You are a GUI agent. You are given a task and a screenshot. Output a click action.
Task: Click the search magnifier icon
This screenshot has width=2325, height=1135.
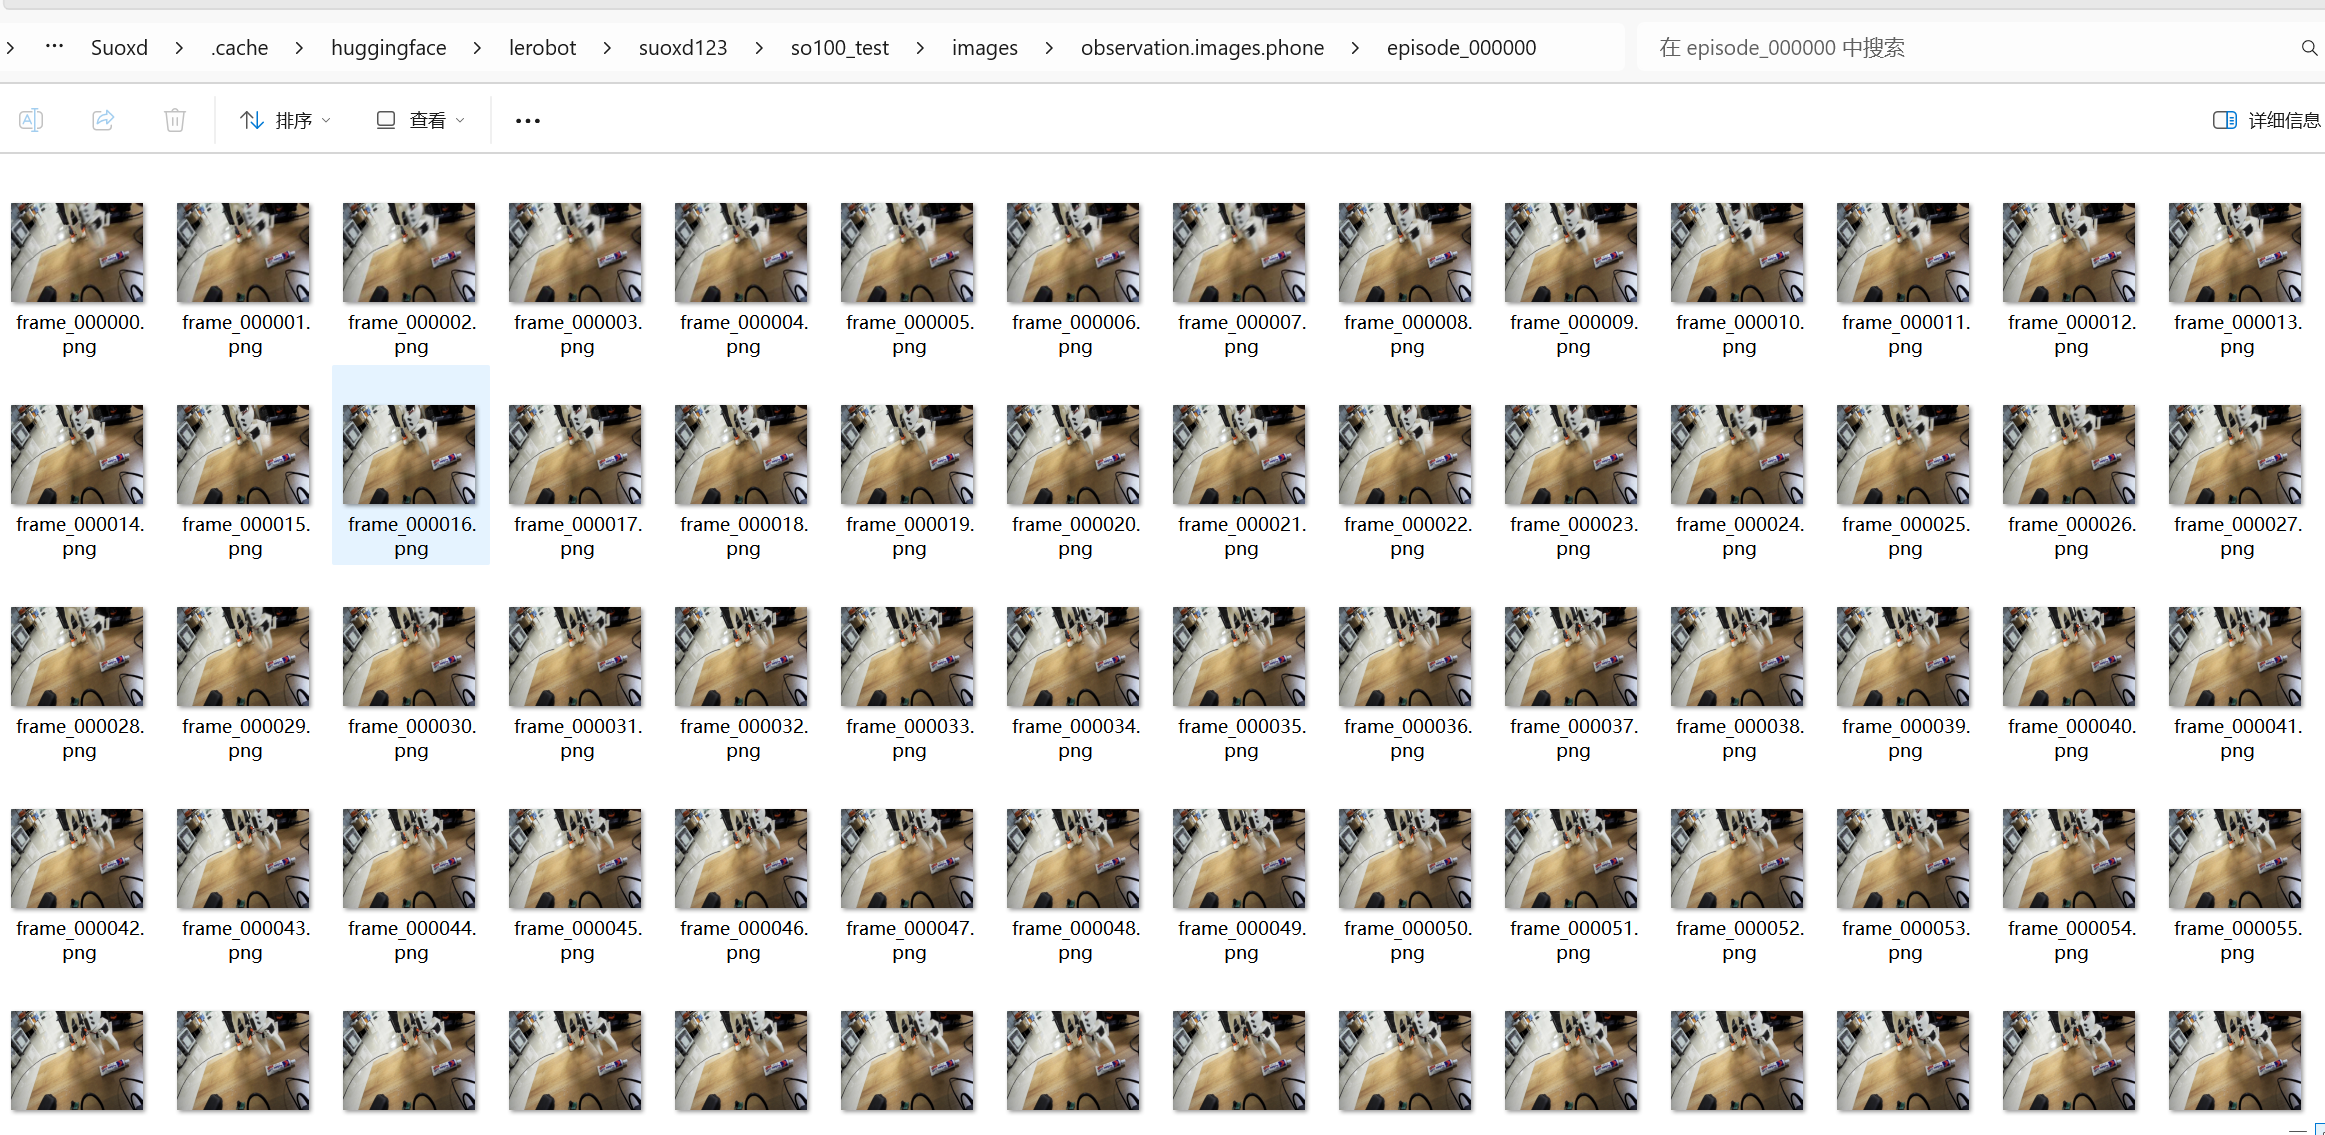tap(2309, 48)
